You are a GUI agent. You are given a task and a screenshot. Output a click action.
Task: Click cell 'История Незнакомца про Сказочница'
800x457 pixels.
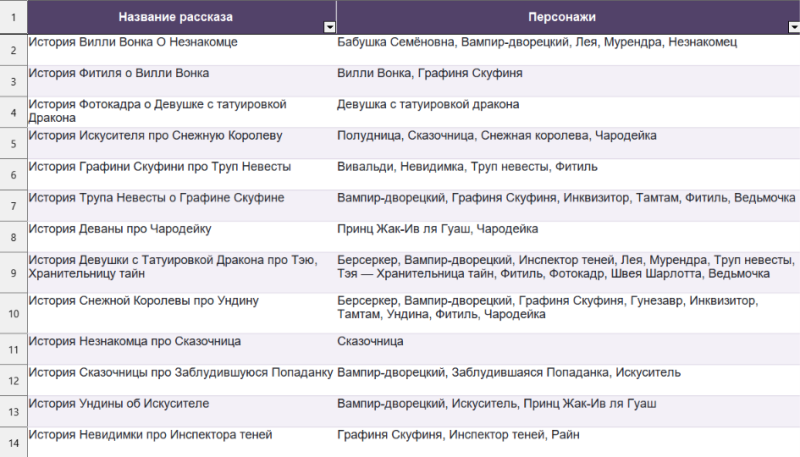[182, 349]
